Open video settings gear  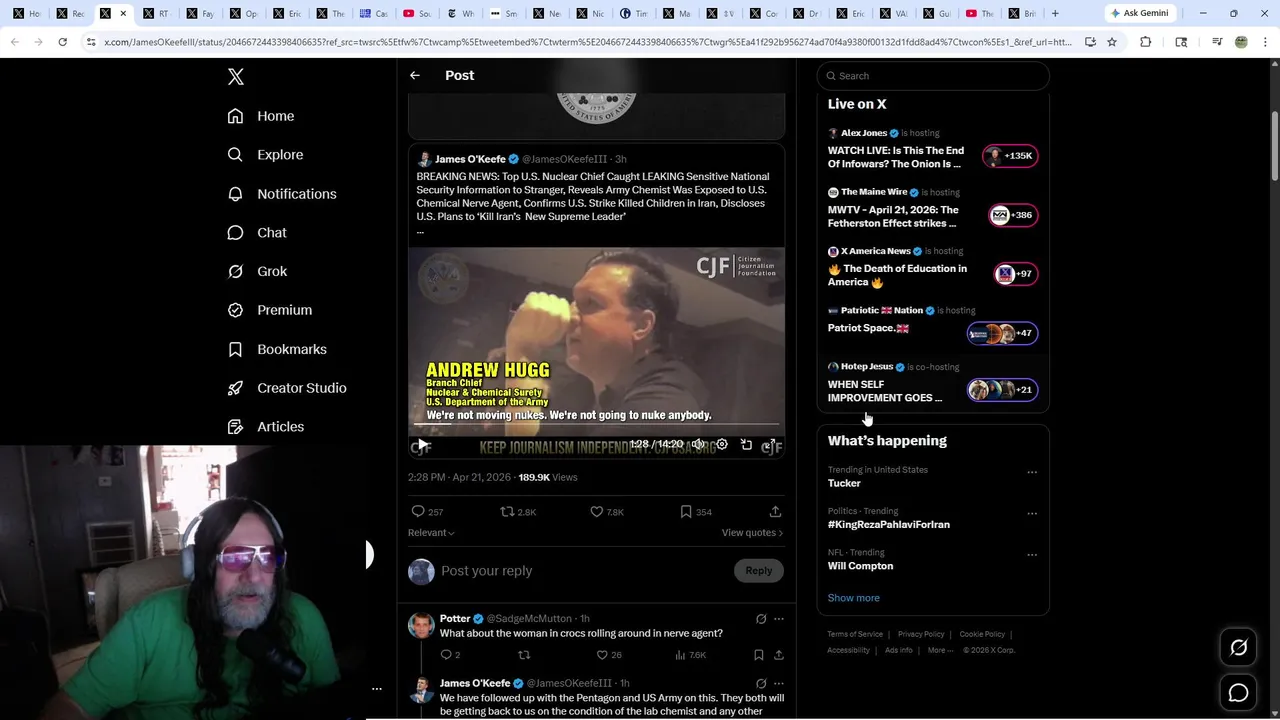click(722, 444)
